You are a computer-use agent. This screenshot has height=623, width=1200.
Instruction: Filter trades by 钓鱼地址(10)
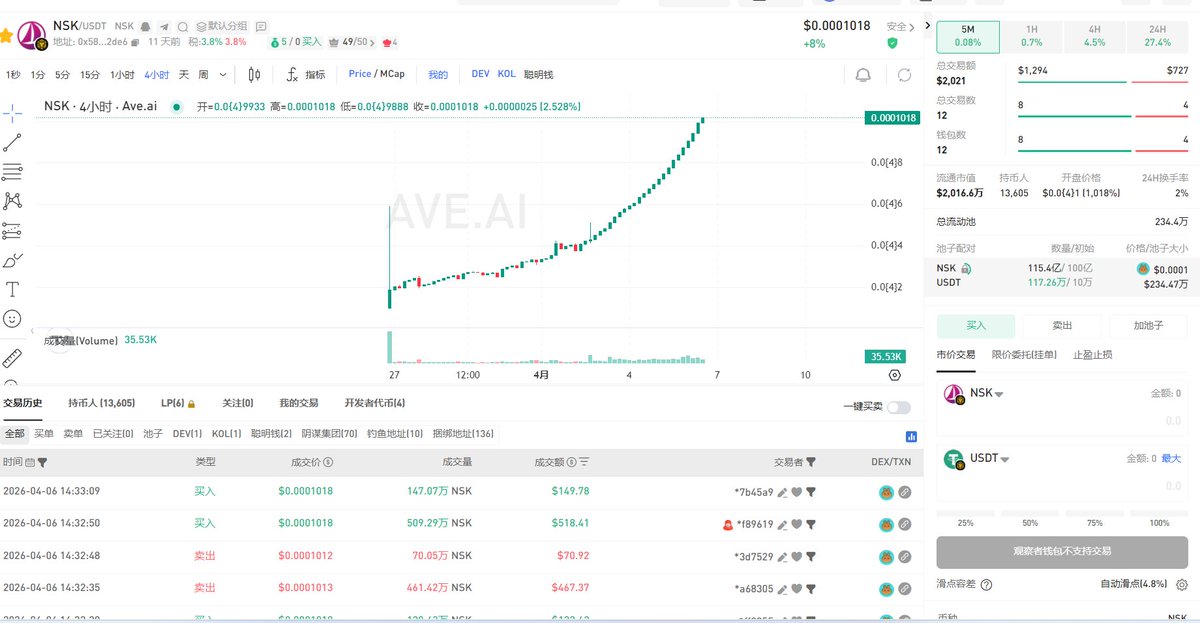[395, 434]
